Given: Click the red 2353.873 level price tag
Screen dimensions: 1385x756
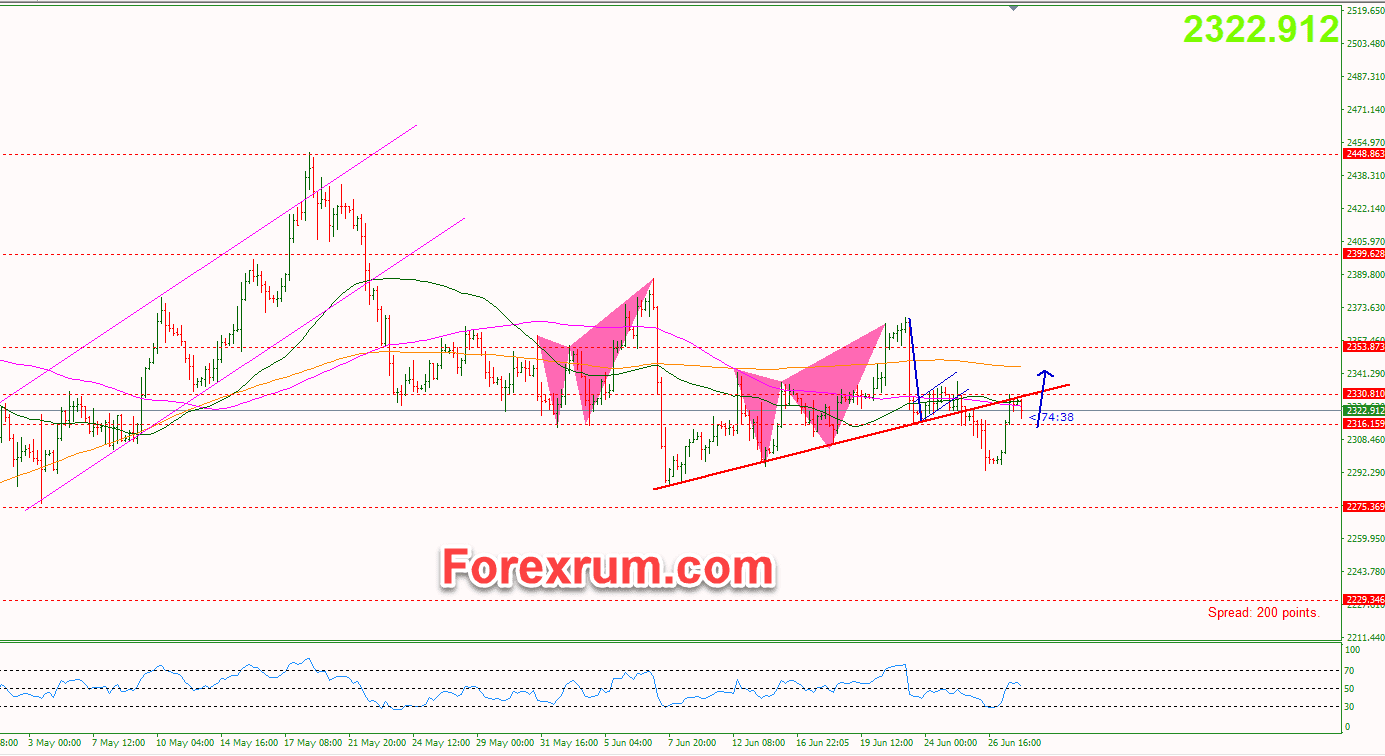Looking at the screenshot, I should 1365,347.
